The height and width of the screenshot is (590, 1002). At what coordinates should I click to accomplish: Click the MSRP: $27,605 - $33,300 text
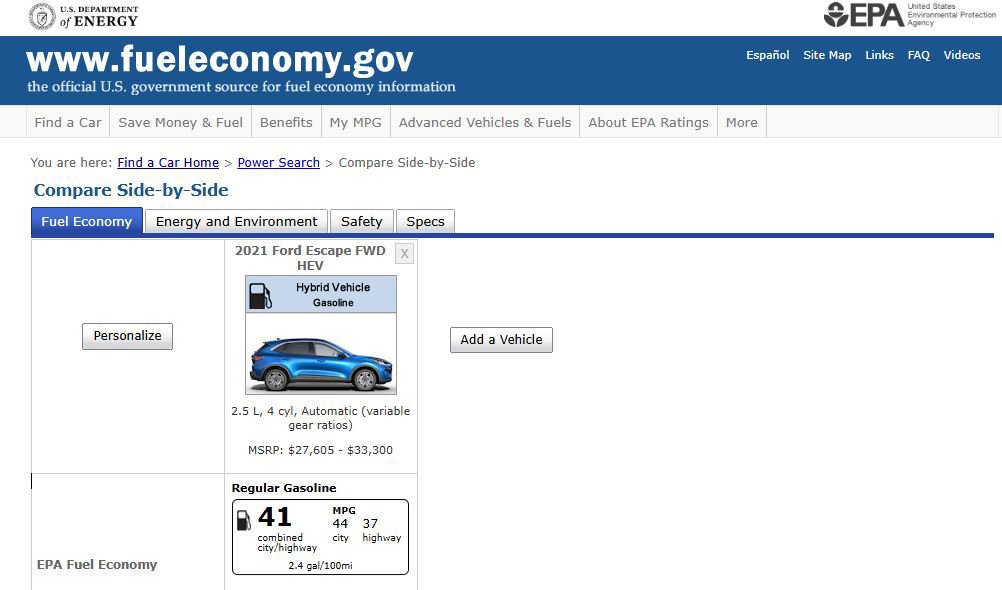pyautogui.click(x=320, y=450)
